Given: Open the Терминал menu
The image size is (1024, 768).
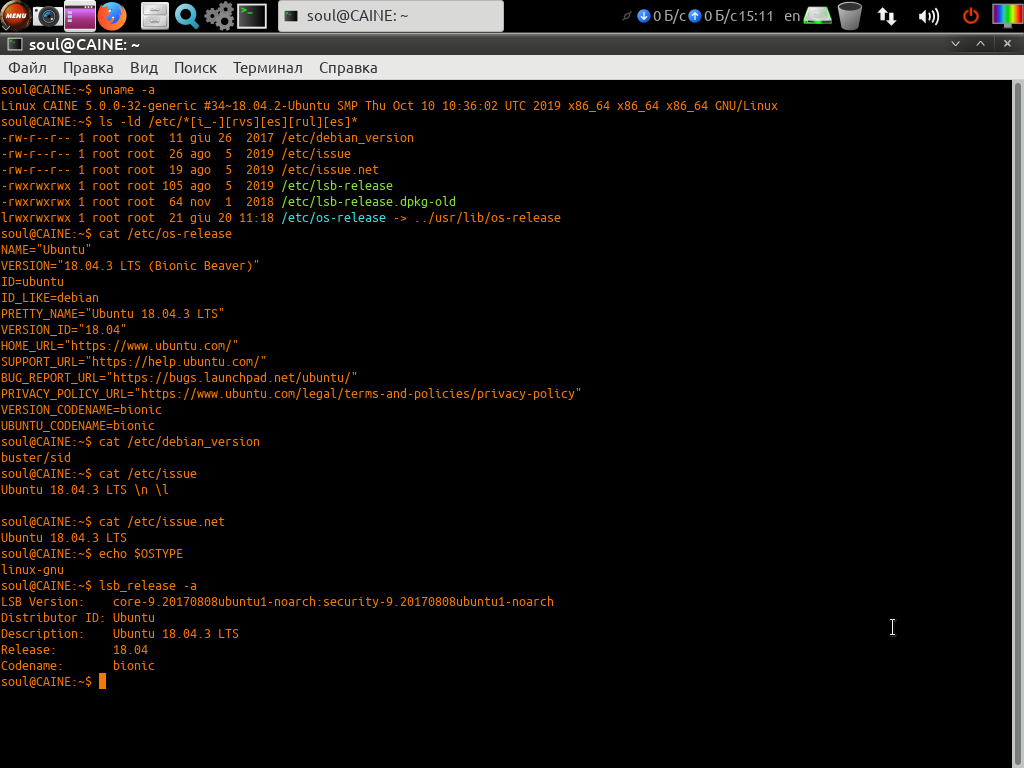Looking at the screenshot, I should (268, 68).
